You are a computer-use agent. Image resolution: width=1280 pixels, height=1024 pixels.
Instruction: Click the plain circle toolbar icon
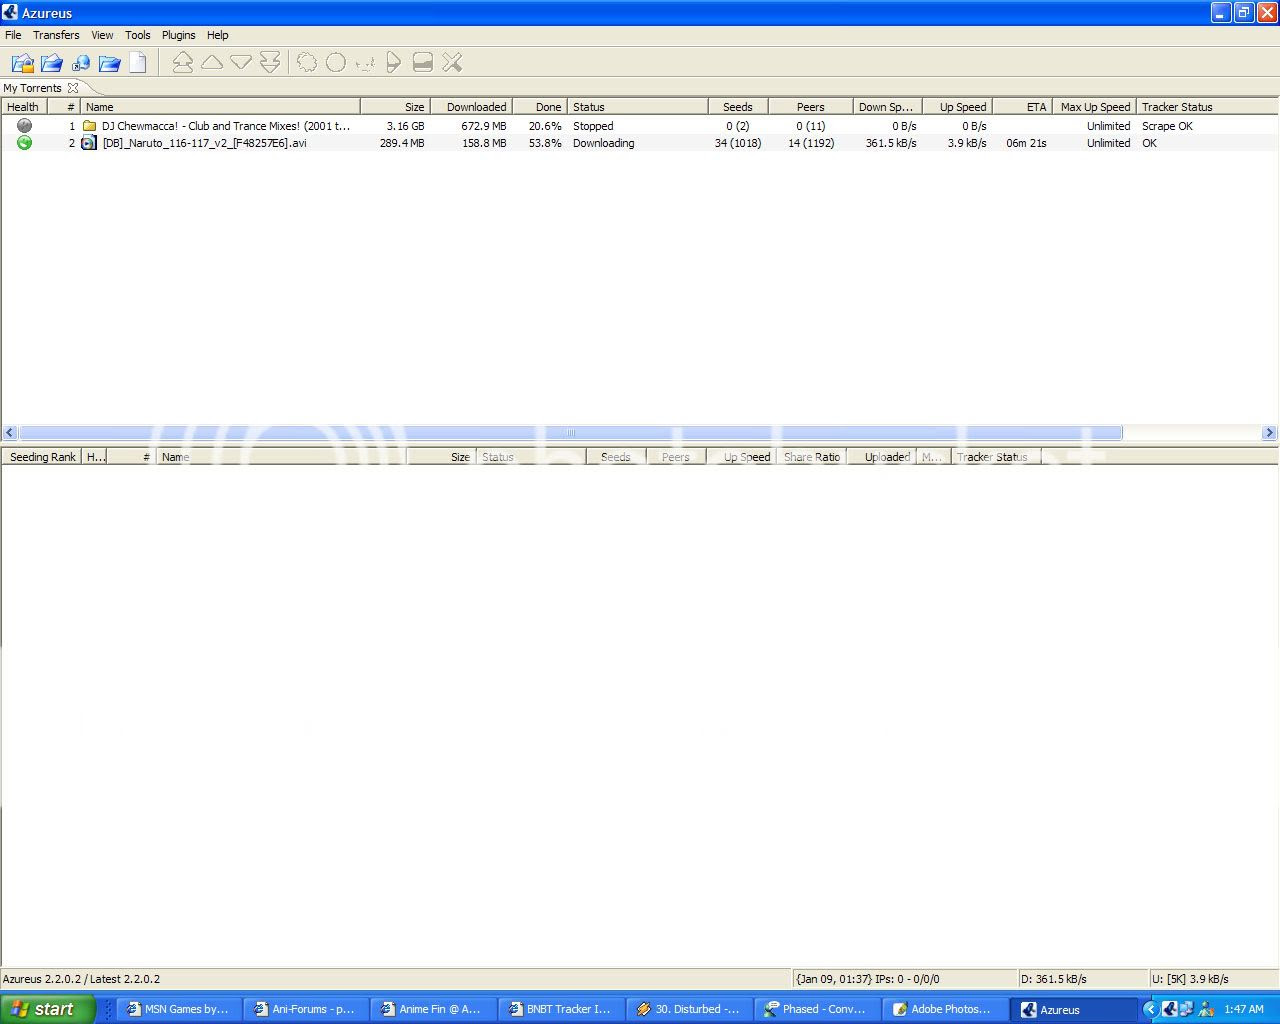pyautogui.click(x=336, y=63)
